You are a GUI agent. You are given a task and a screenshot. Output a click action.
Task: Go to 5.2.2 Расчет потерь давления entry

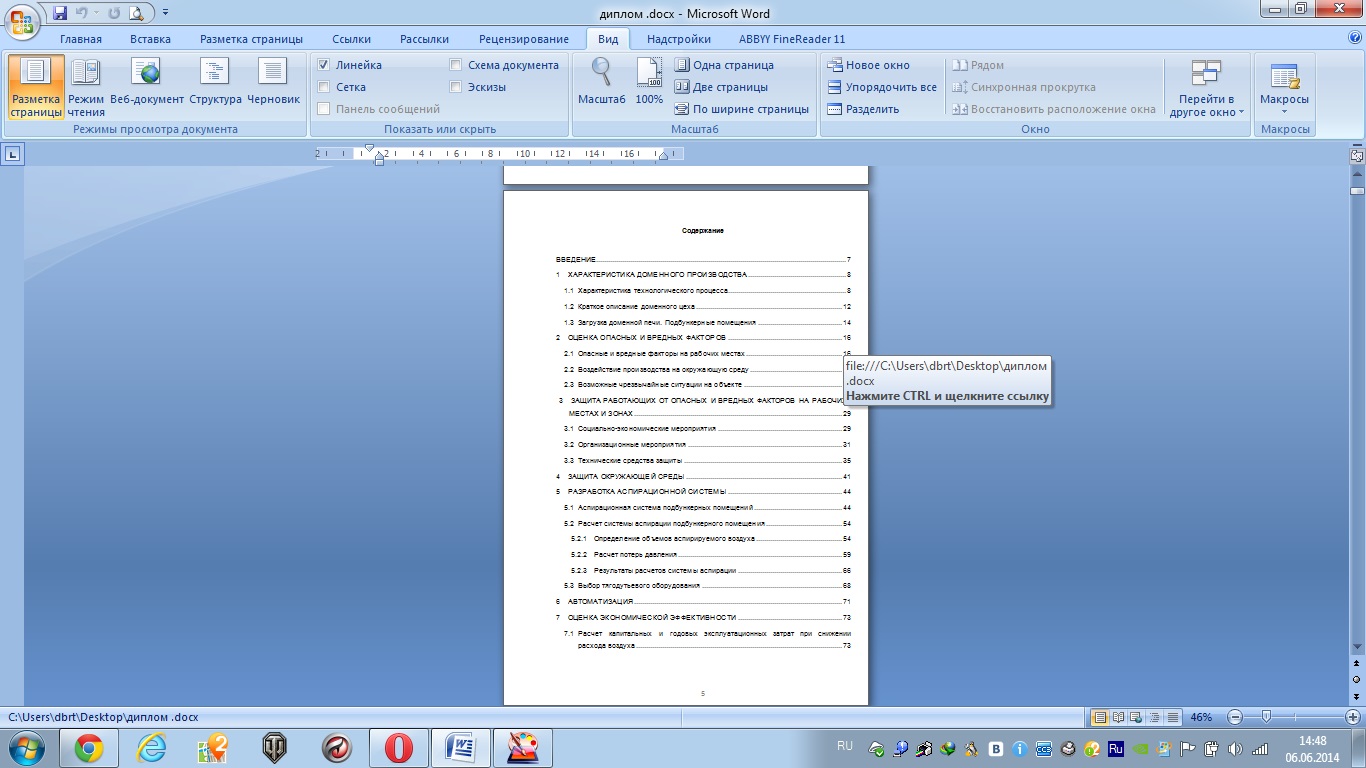point(711,553)
